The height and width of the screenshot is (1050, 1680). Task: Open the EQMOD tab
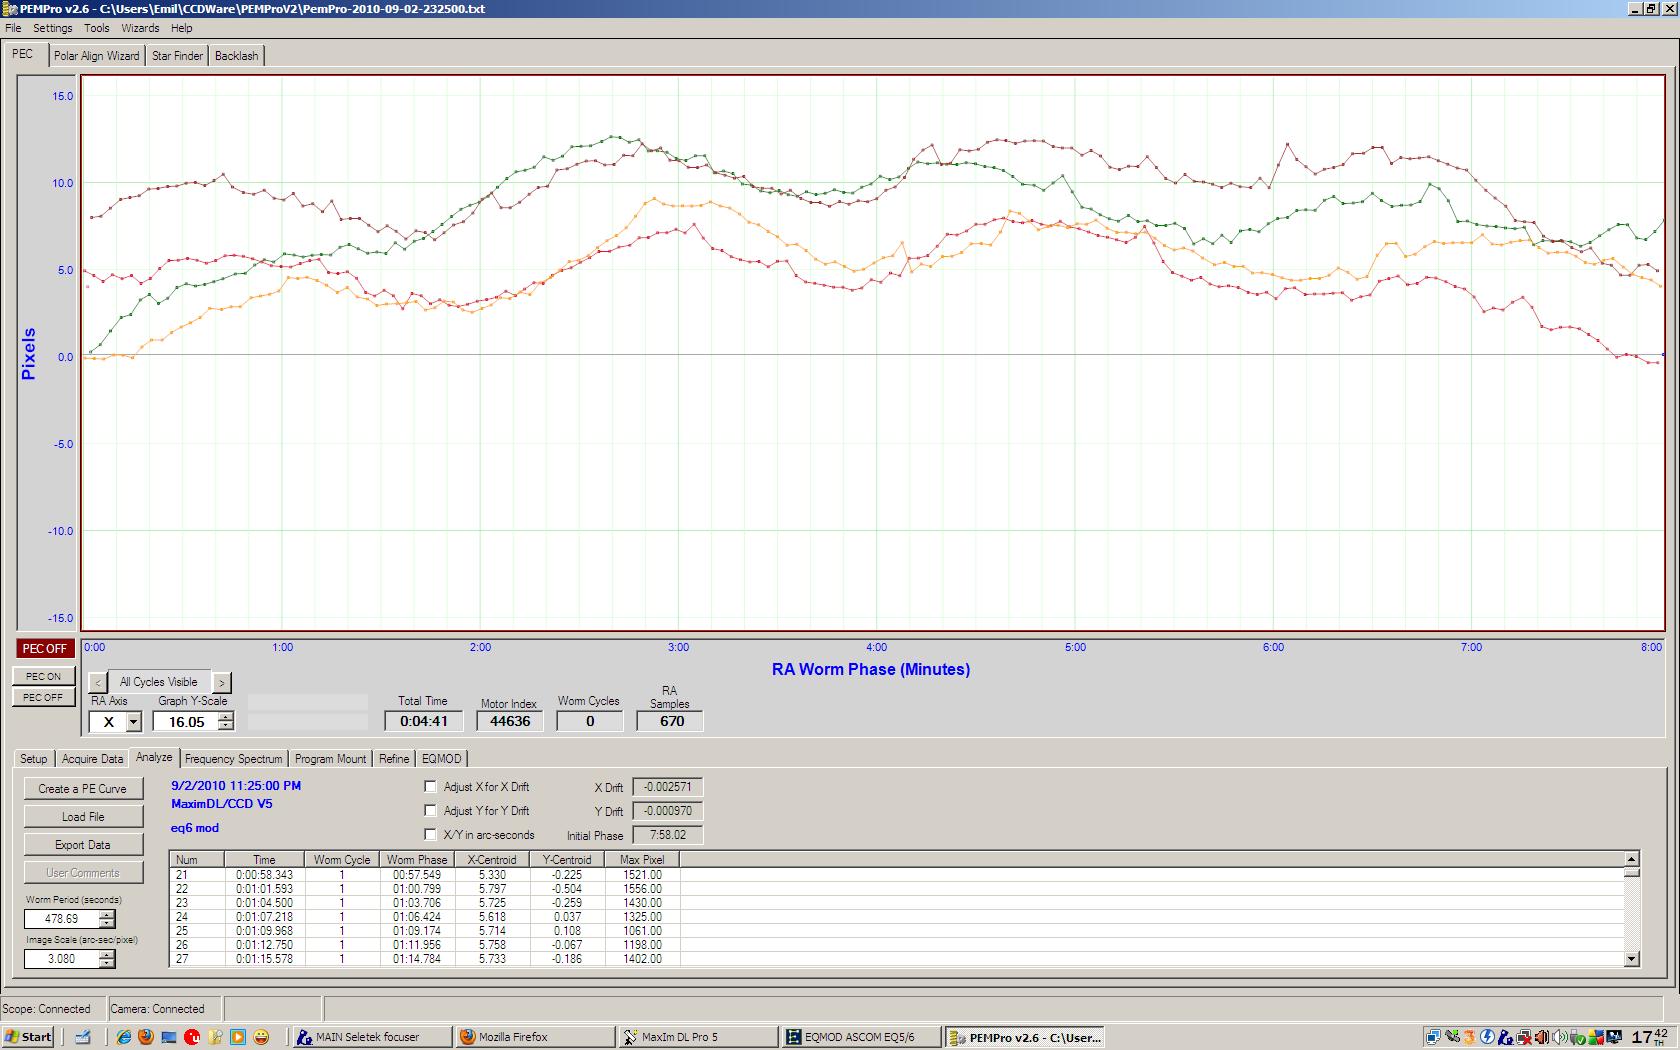pyautogui.click(x=441, y=759)
